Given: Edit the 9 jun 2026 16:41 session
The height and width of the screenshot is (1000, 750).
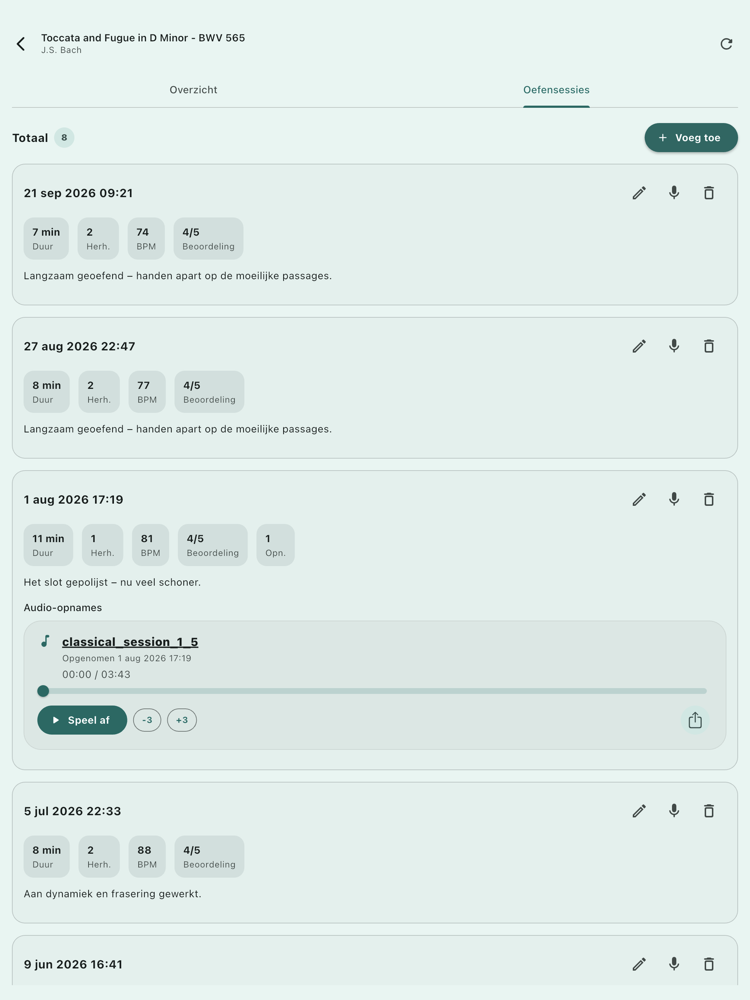Looking at the screenshot, I should coord(639,964).
